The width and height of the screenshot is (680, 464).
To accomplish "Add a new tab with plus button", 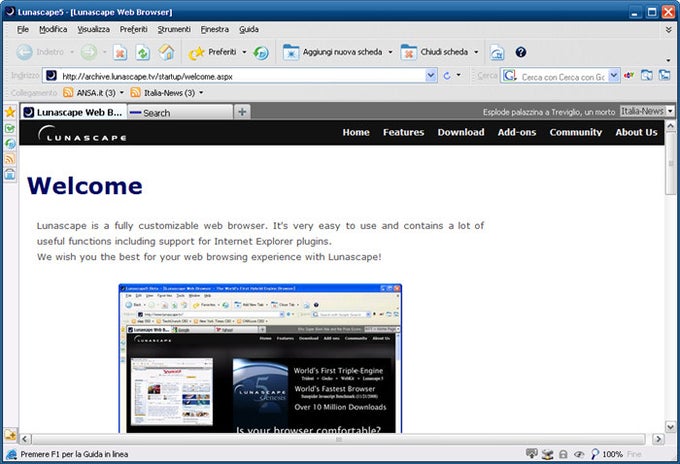I will pos(242,112).
